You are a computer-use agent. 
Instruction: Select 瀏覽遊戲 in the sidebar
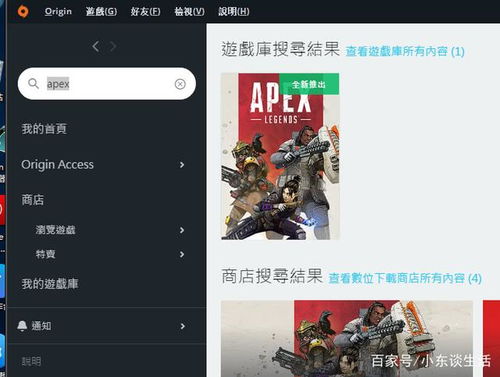click(56, 230)
